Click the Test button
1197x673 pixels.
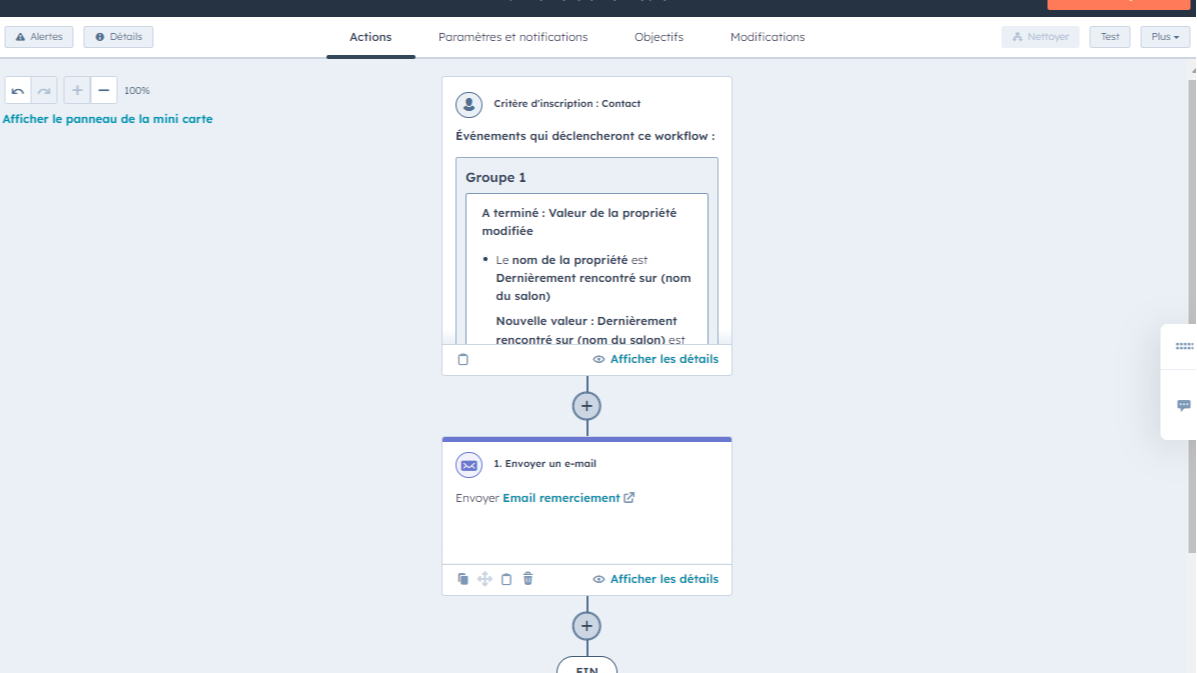tap(1109, 36)
